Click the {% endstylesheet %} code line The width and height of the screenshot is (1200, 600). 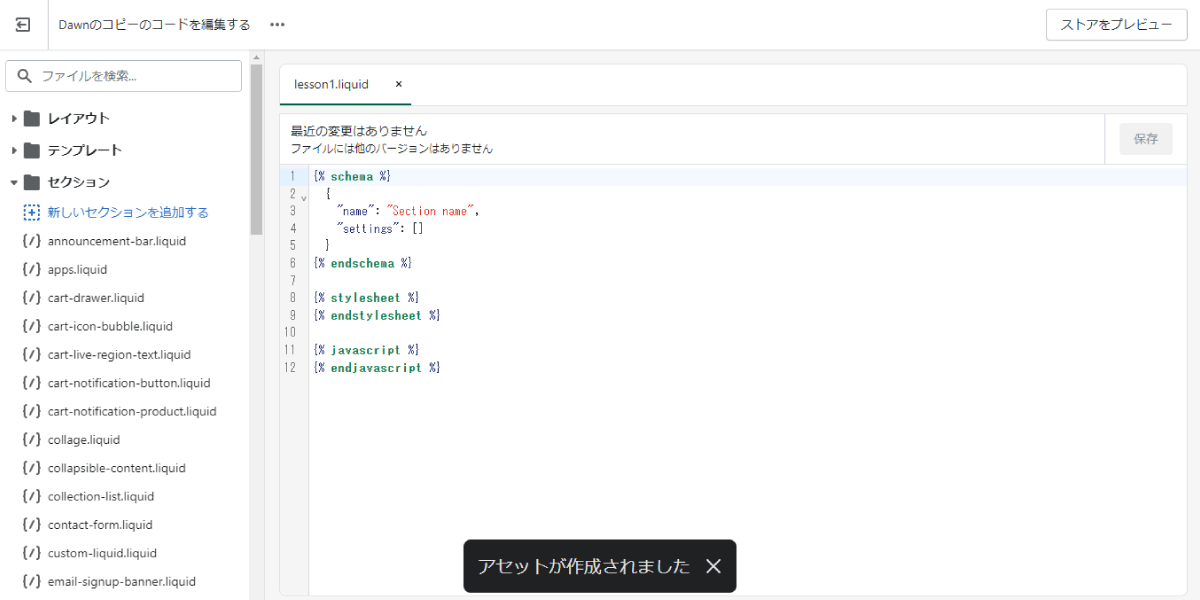coord(377,315)
